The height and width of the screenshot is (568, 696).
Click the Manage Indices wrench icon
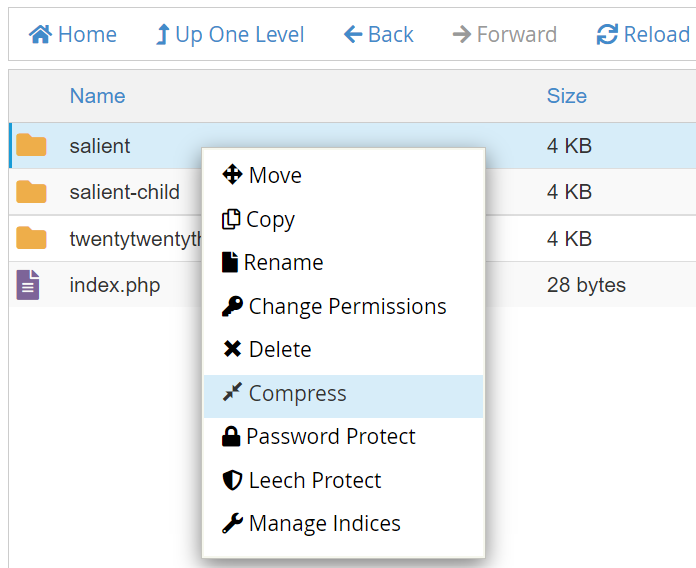tap(232, 523)
